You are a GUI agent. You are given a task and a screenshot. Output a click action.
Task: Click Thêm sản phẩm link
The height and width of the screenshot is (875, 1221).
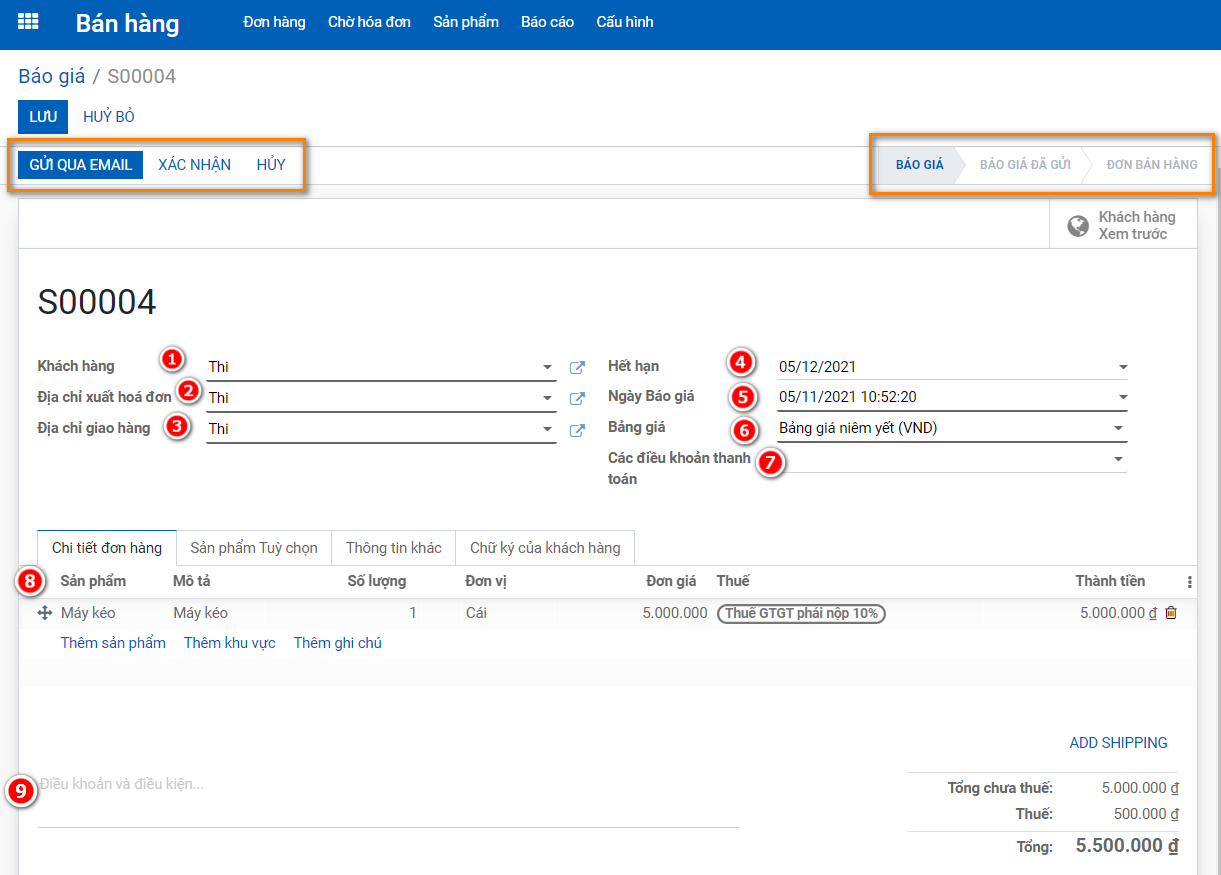tap(113, 643)
